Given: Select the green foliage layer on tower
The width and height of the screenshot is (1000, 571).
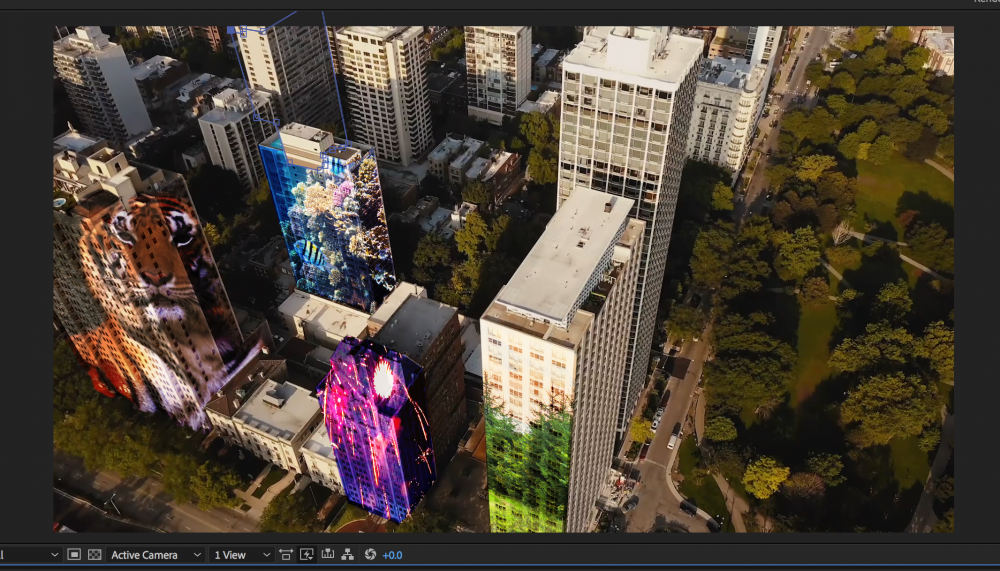Looking at the screenshot, I should [527, 465].
